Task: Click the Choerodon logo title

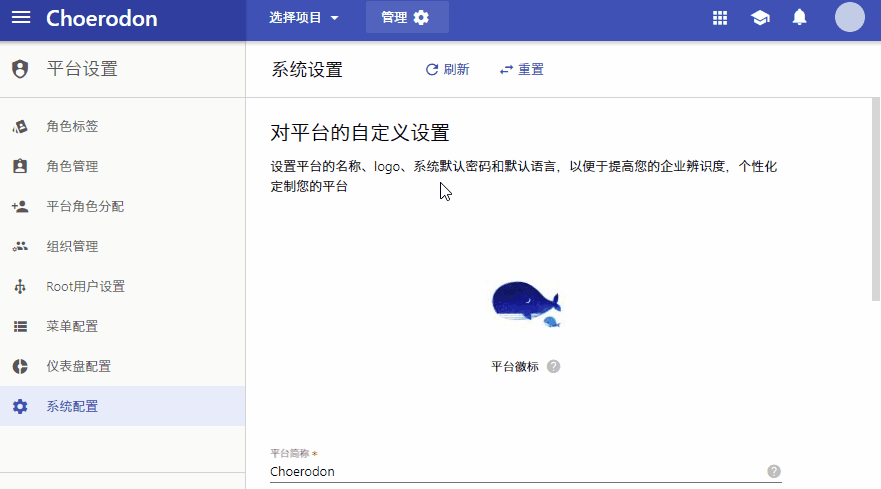Action: click(x=102, y=19)
